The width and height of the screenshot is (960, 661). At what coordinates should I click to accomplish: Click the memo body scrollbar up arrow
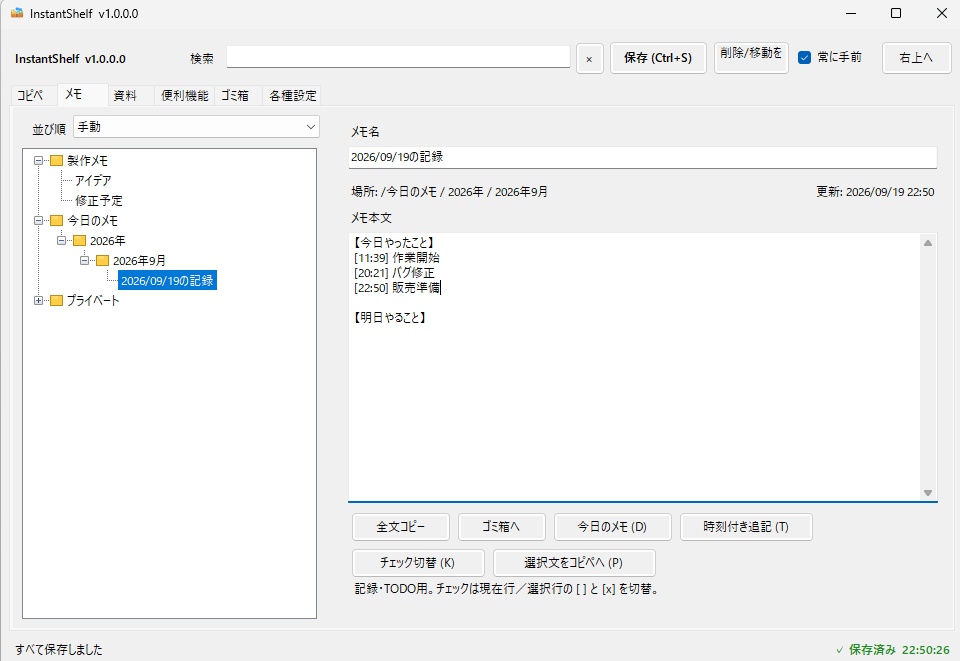click(x=928, y=243)
